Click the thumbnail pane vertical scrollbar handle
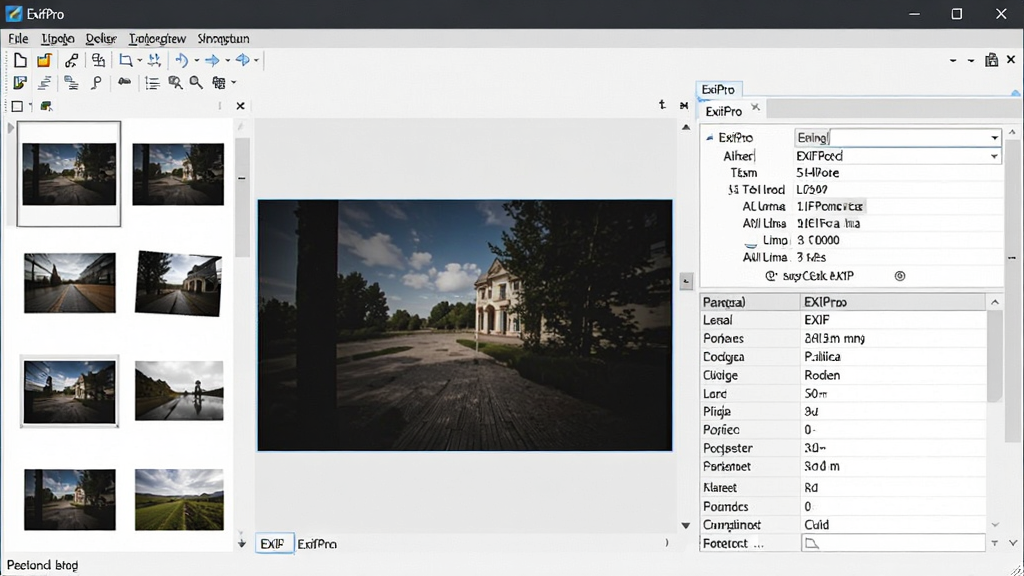This screenshot has width=1024, height=576. [x=242, y=196]
